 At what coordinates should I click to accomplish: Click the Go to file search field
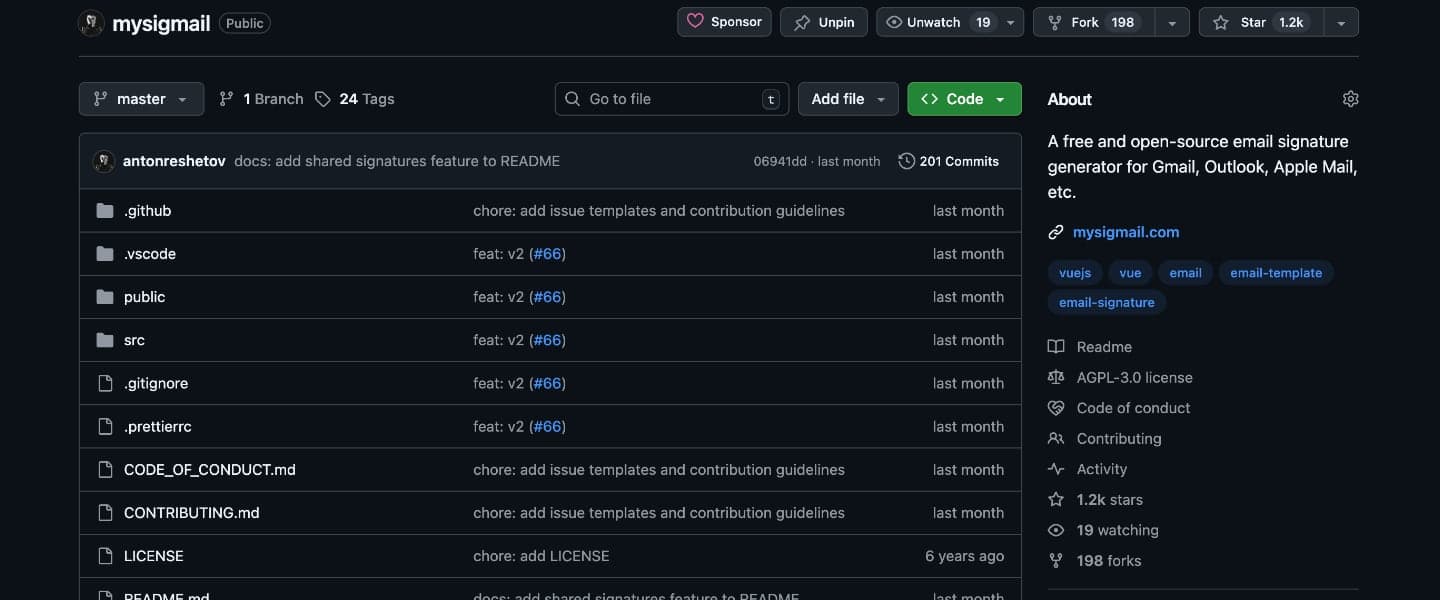tap(670, 99)
